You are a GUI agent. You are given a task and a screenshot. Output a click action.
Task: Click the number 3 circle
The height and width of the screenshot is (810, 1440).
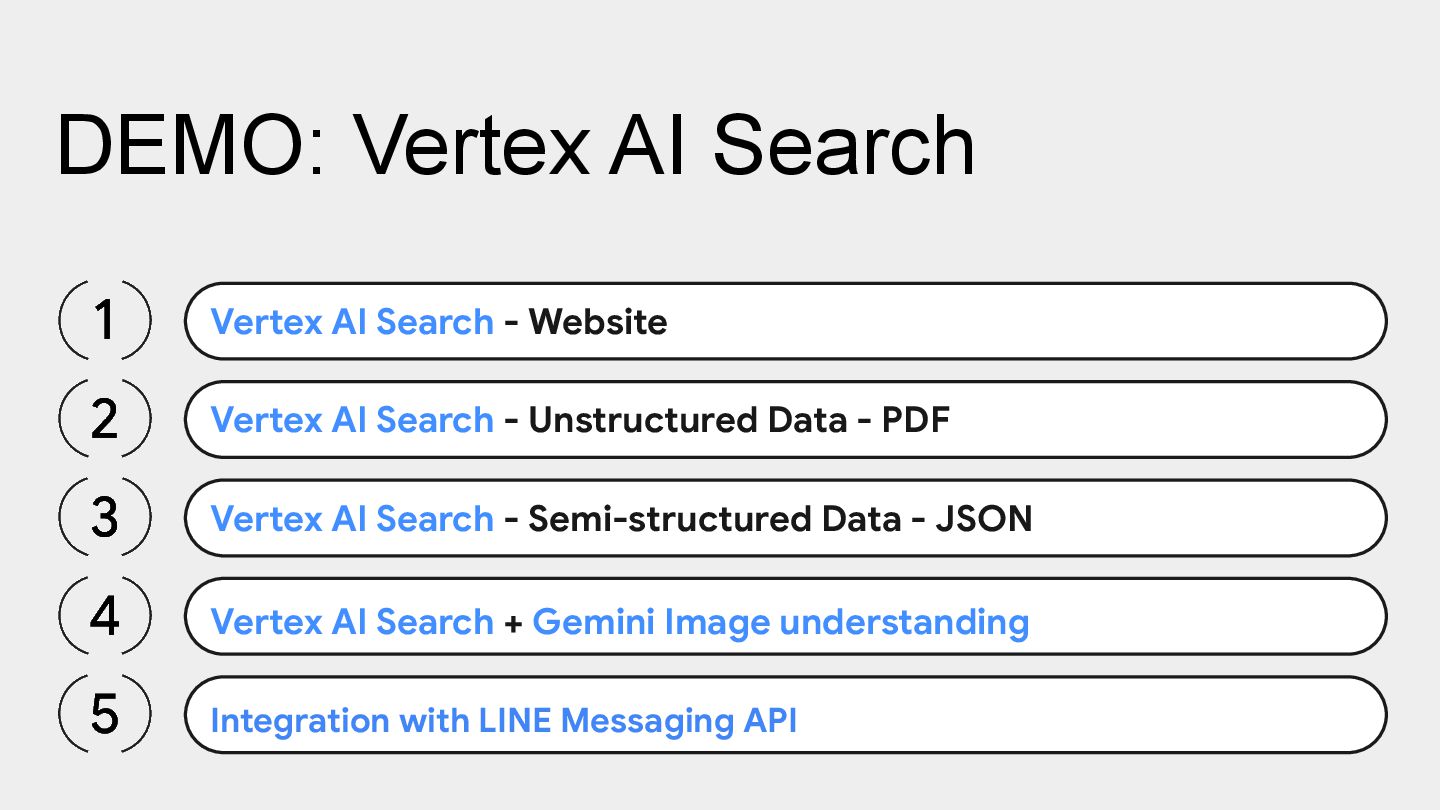click(105, 518)
